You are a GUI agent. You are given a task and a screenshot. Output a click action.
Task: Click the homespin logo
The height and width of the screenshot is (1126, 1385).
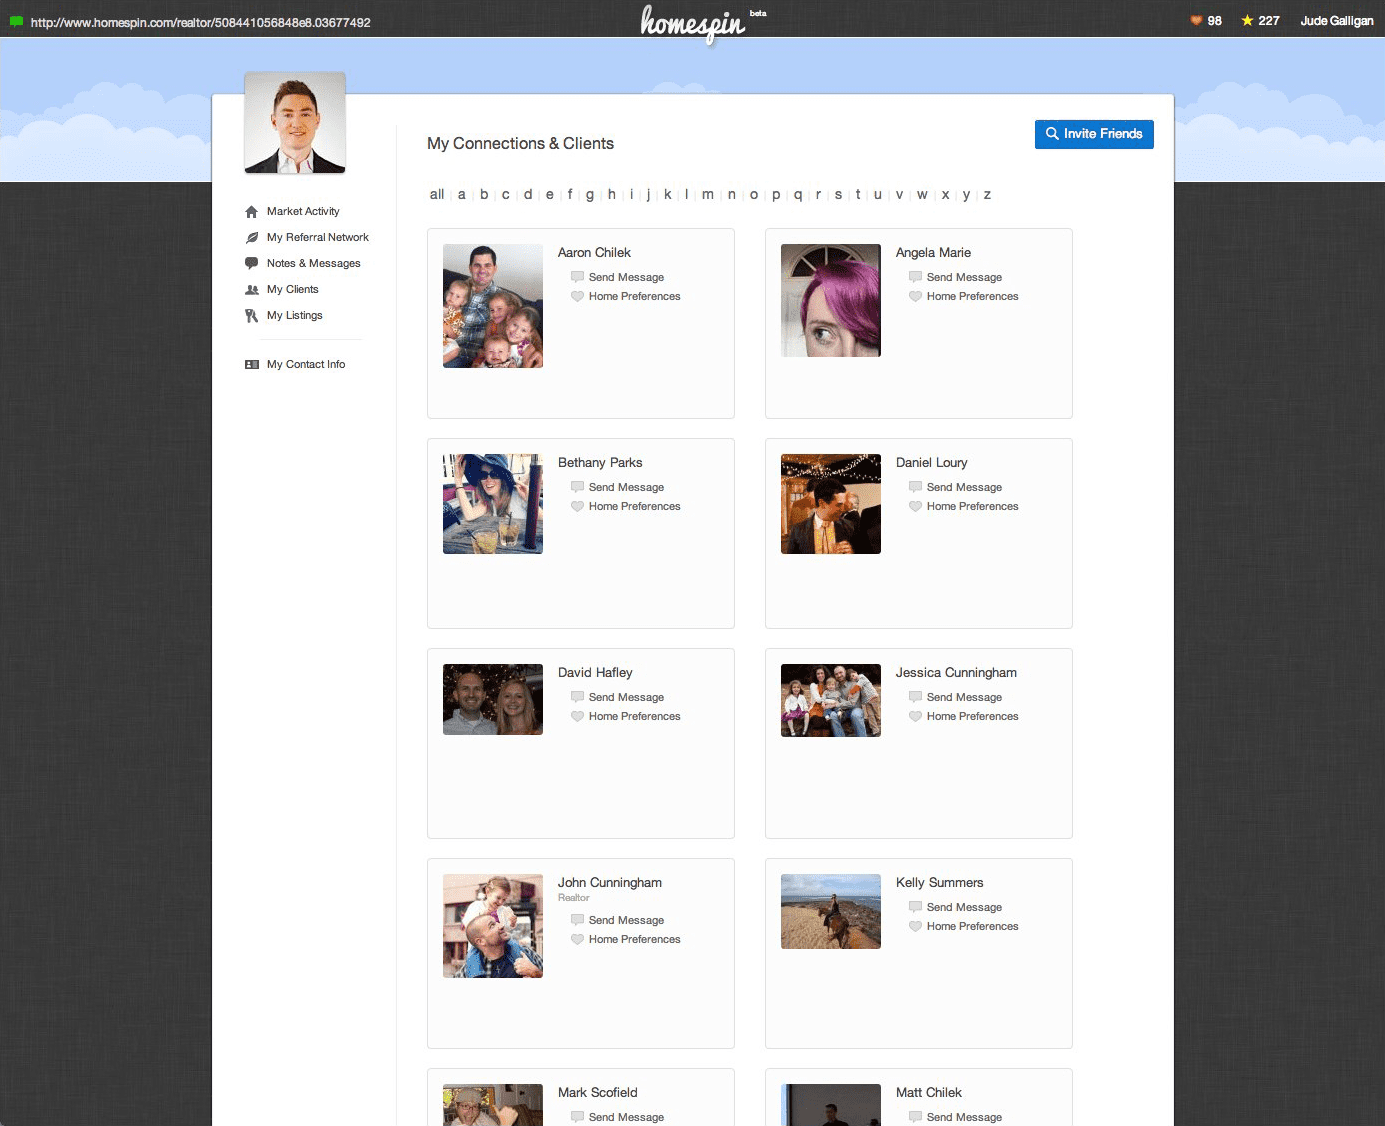click(693, 22)
